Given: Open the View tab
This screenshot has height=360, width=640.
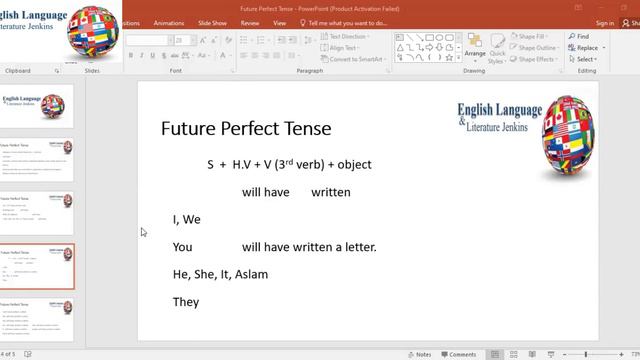Looking at the screenshot, I should [280, 23].
